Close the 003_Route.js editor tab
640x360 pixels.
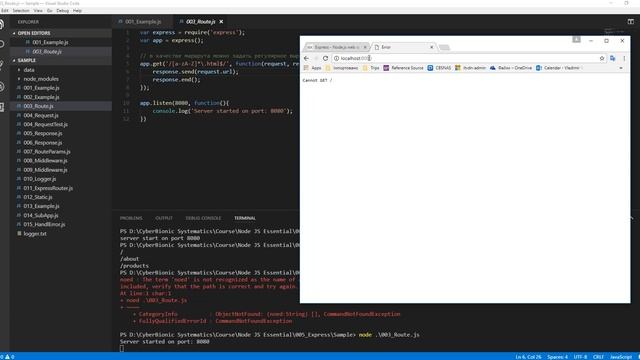221,22
